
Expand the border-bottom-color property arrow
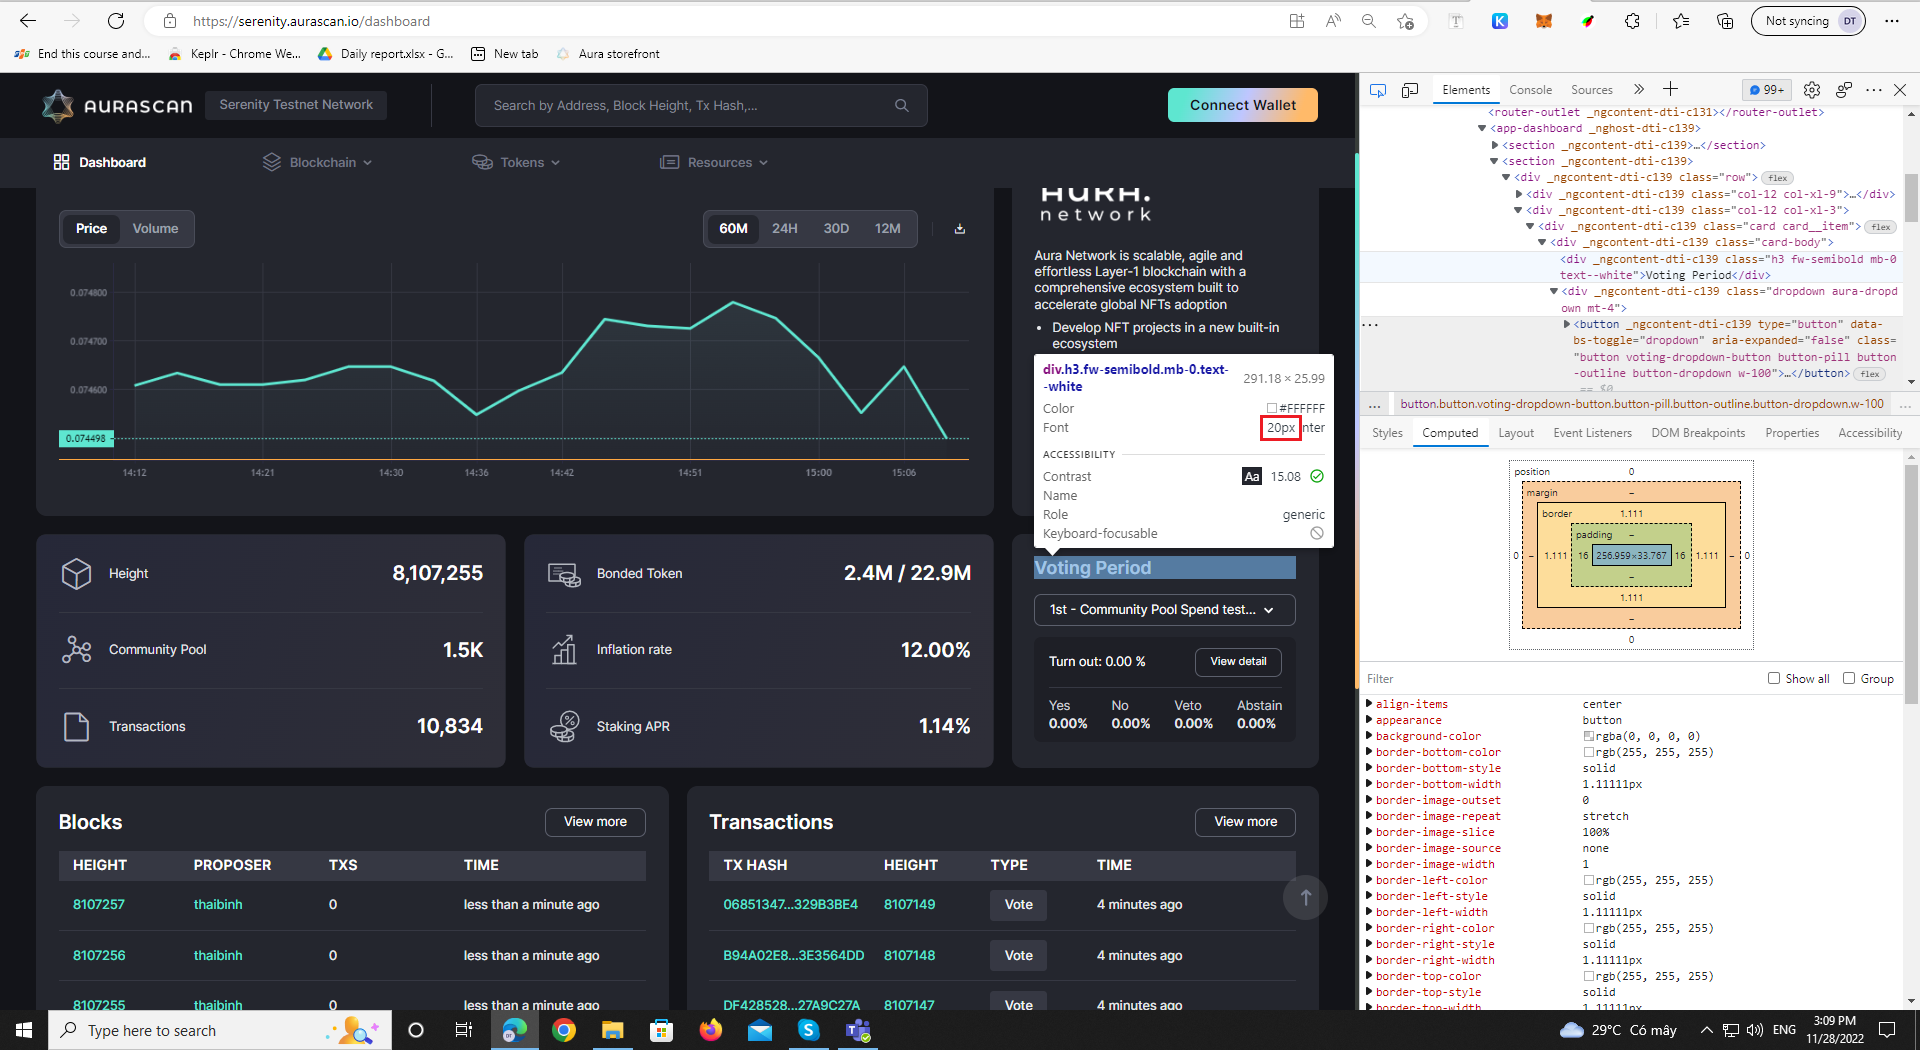pos(1370,752)
